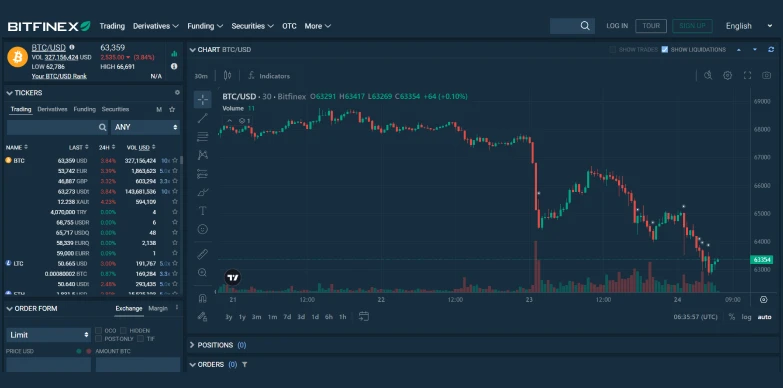Start the TOUR button
This screenshot has width=783, height=388.
tap(651, 26)
